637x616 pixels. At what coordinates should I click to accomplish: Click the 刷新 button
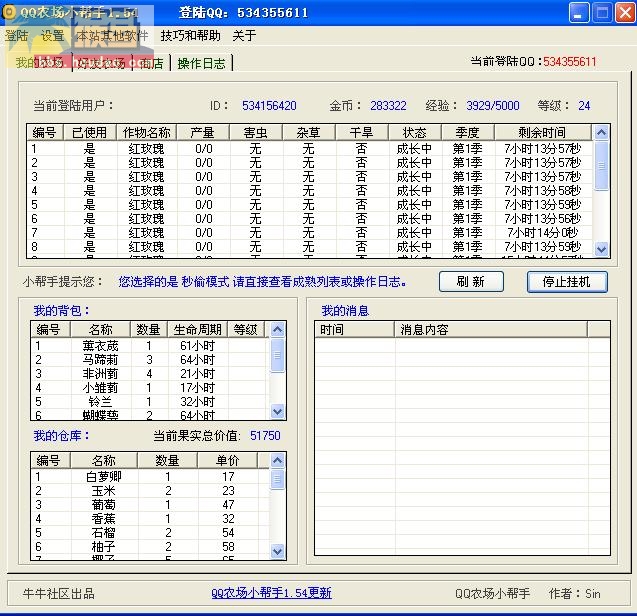(471, 282)
